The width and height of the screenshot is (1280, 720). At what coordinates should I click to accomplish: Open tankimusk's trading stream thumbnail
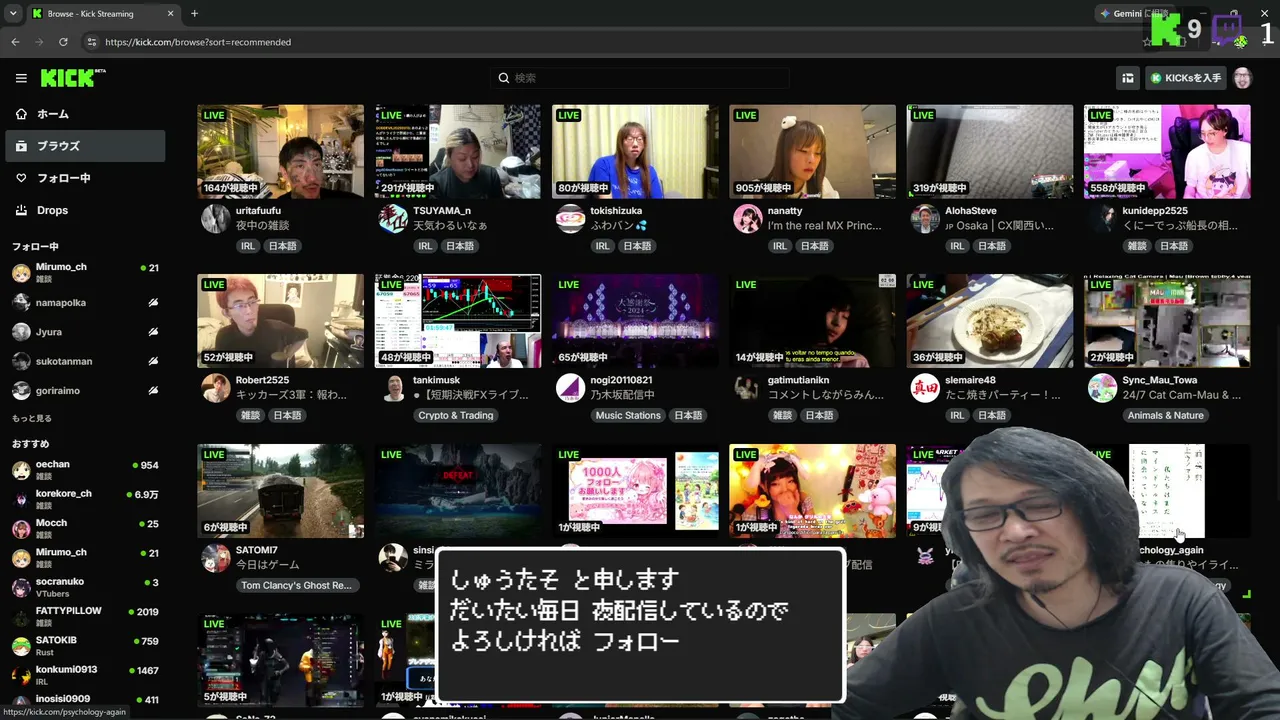[458, 321]
